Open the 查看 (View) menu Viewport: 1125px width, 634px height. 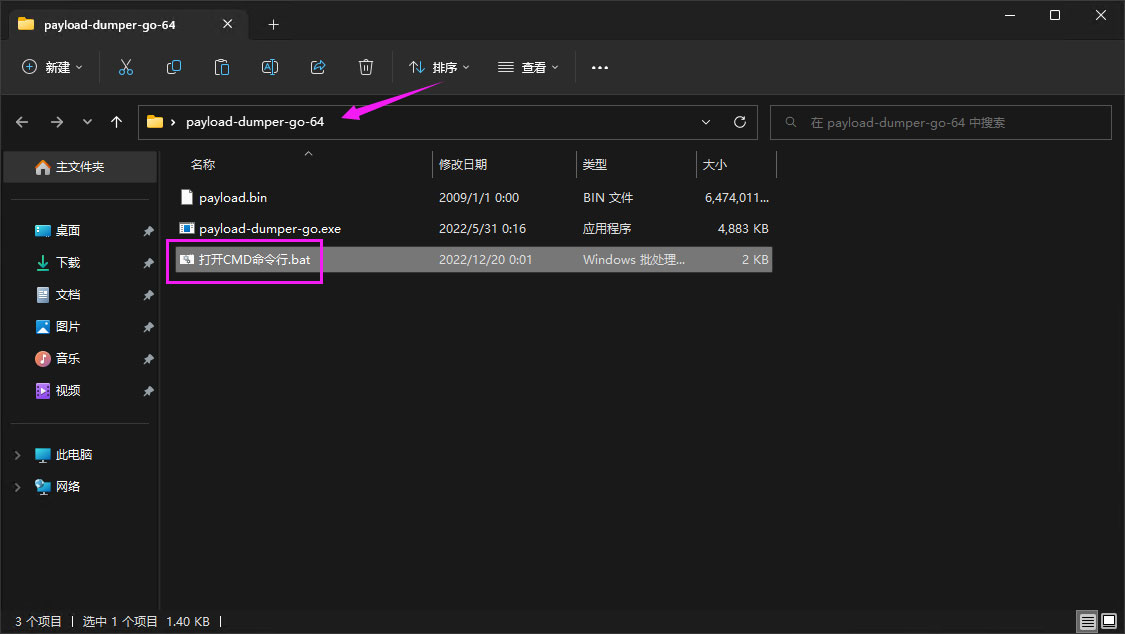pos(528,67)
